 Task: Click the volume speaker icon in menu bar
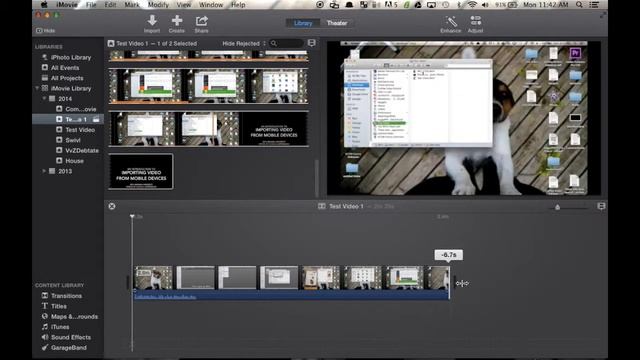485,5
